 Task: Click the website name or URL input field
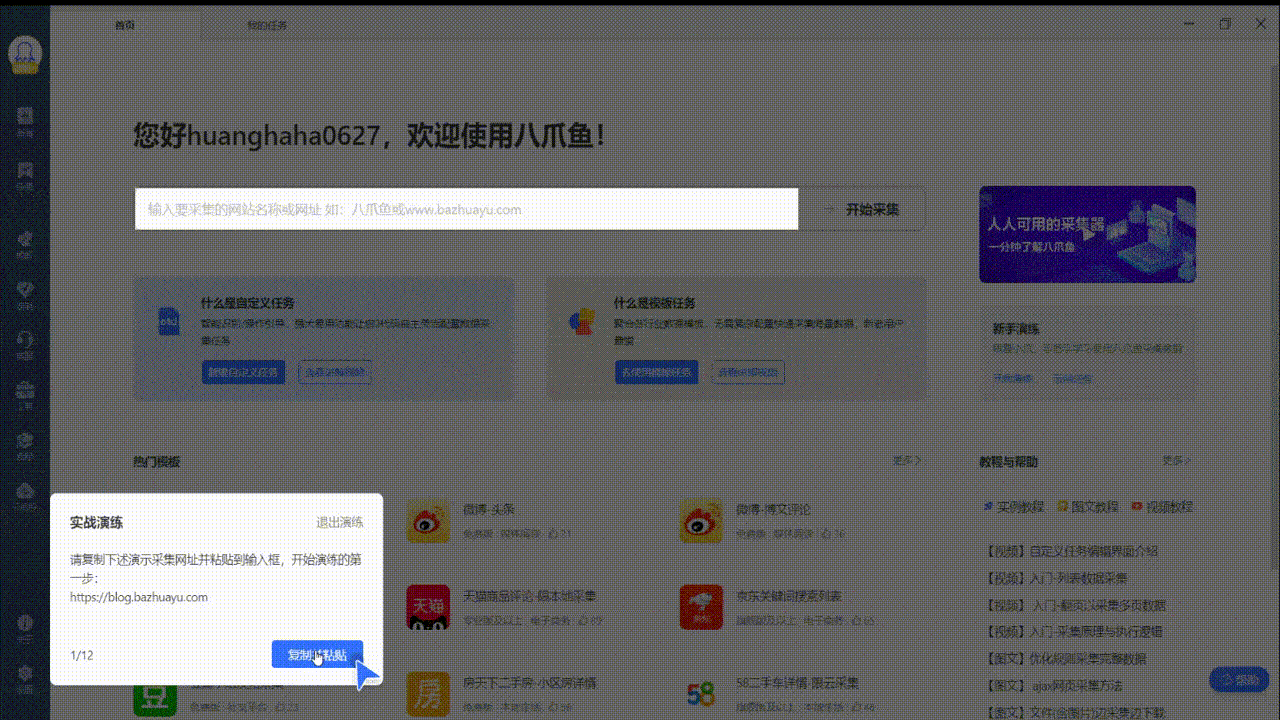tap(467, 209)
